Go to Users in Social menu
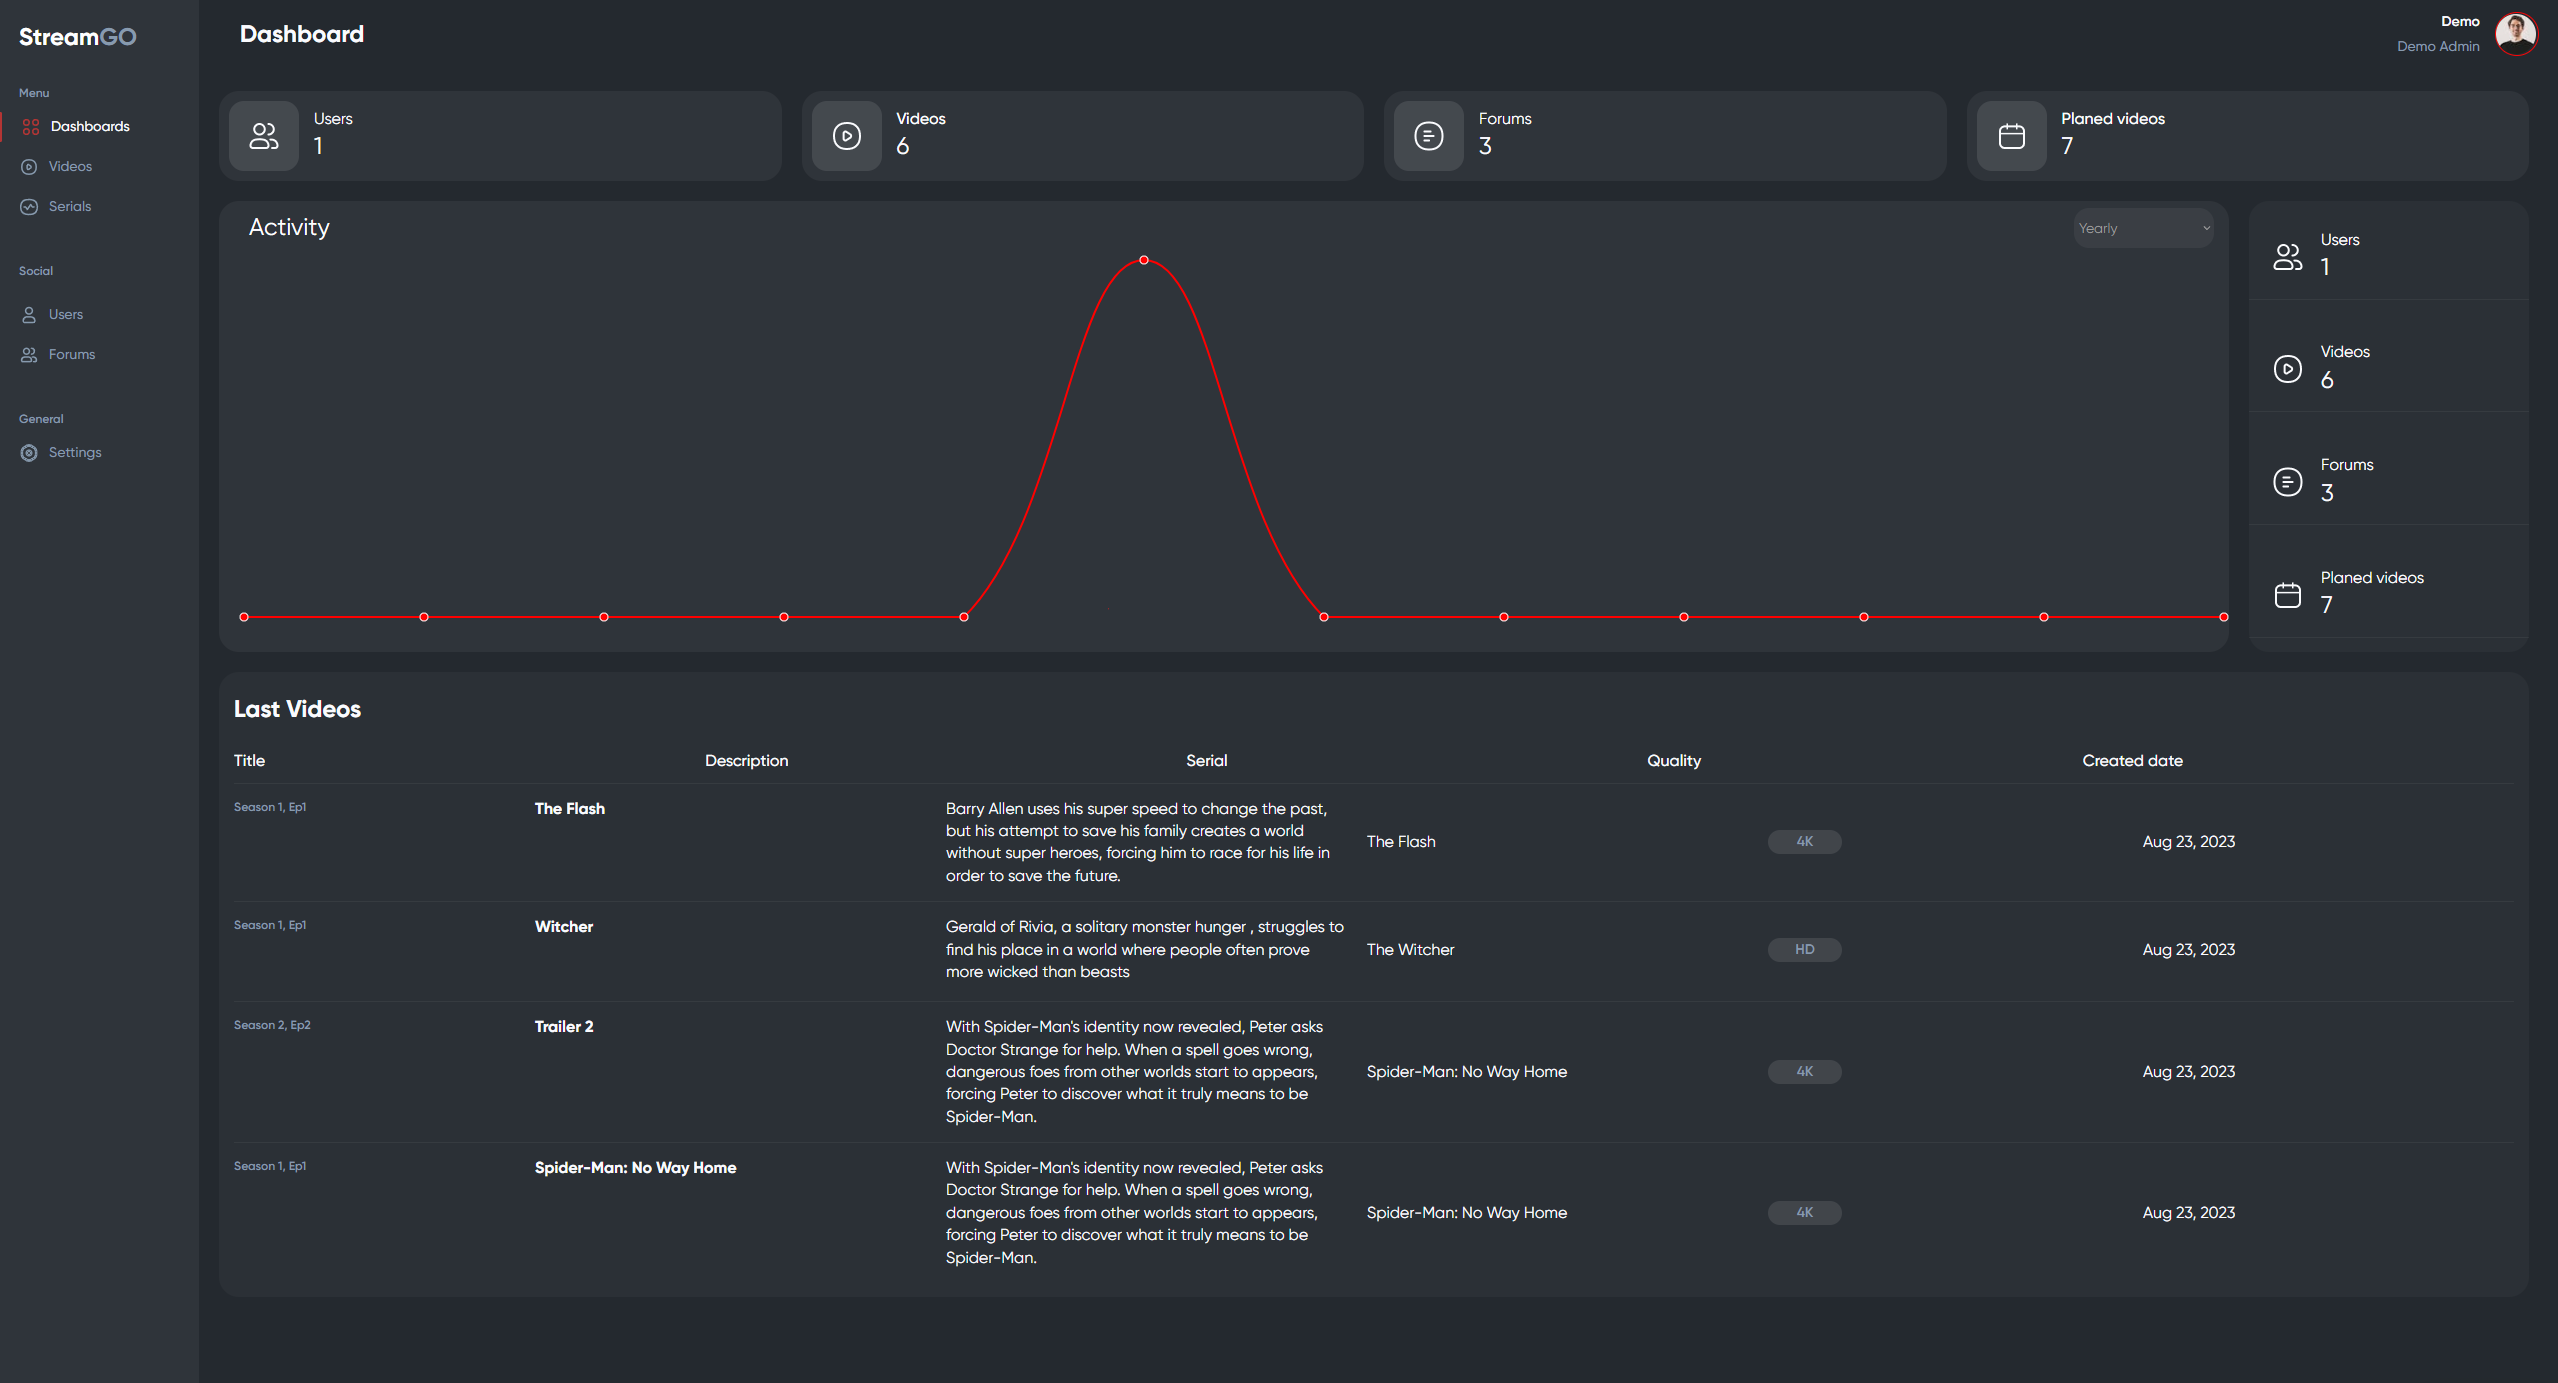Screen dimensions: 2558x1383 pos(66,315)
